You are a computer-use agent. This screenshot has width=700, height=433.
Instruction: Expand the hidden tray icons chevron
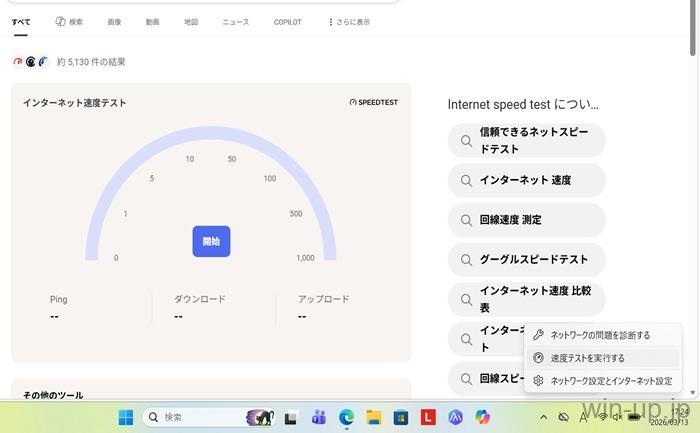pos(543,416)
